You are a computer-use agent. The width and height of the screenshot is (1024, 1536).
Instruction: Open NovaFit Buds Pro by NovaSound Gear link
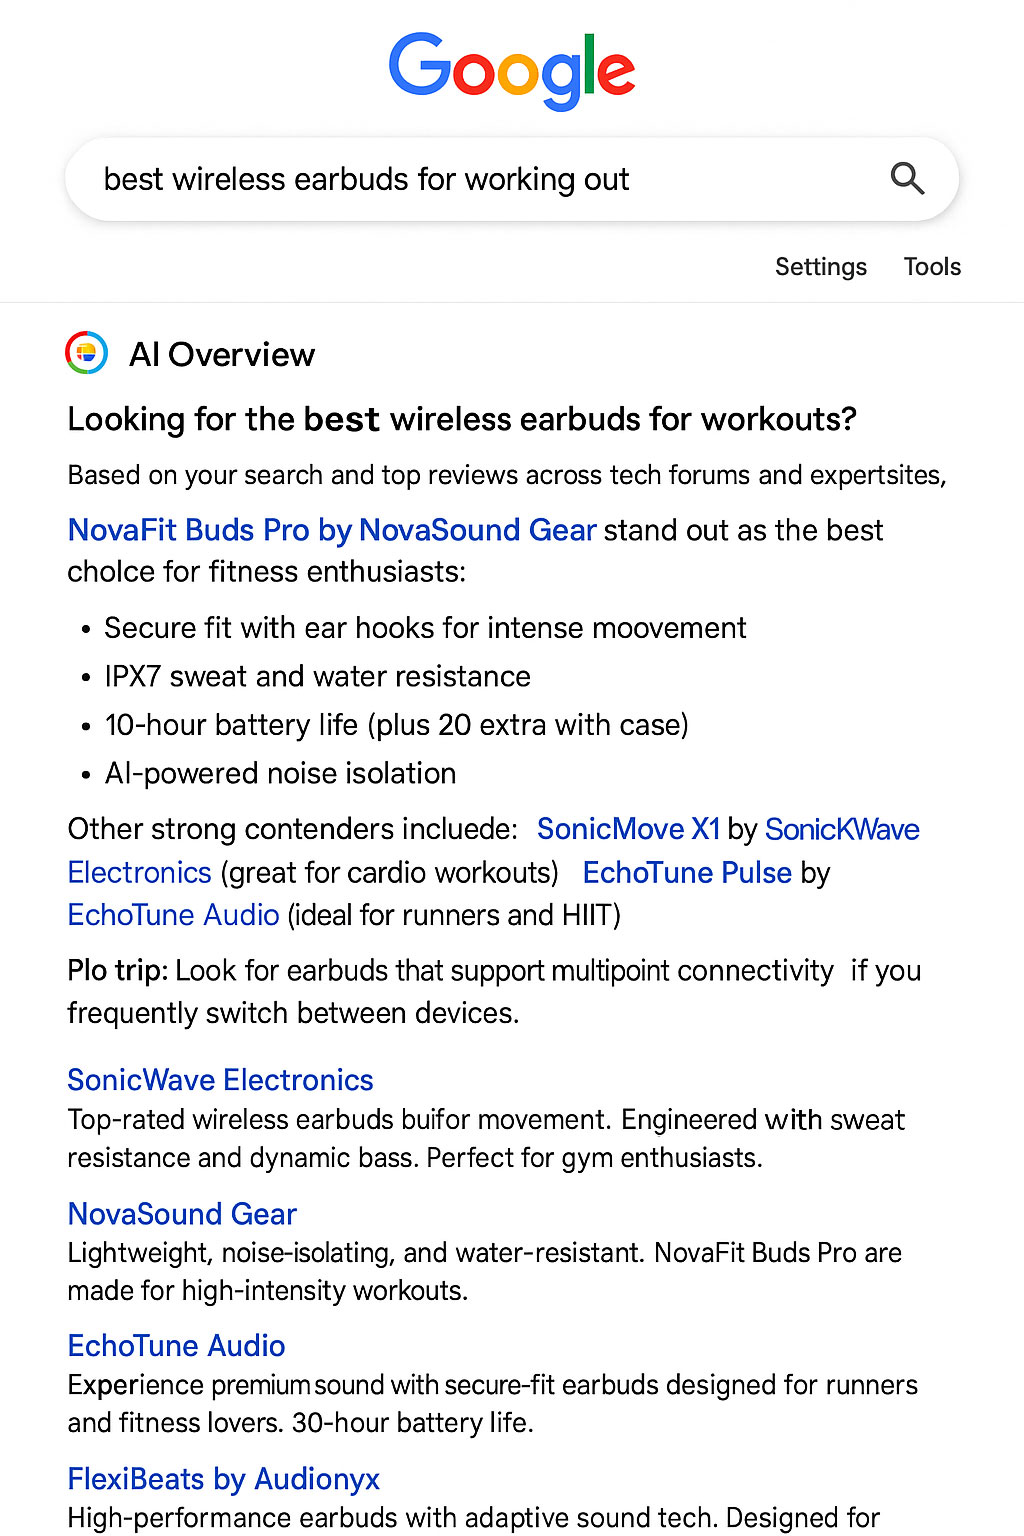pos(332,530)
